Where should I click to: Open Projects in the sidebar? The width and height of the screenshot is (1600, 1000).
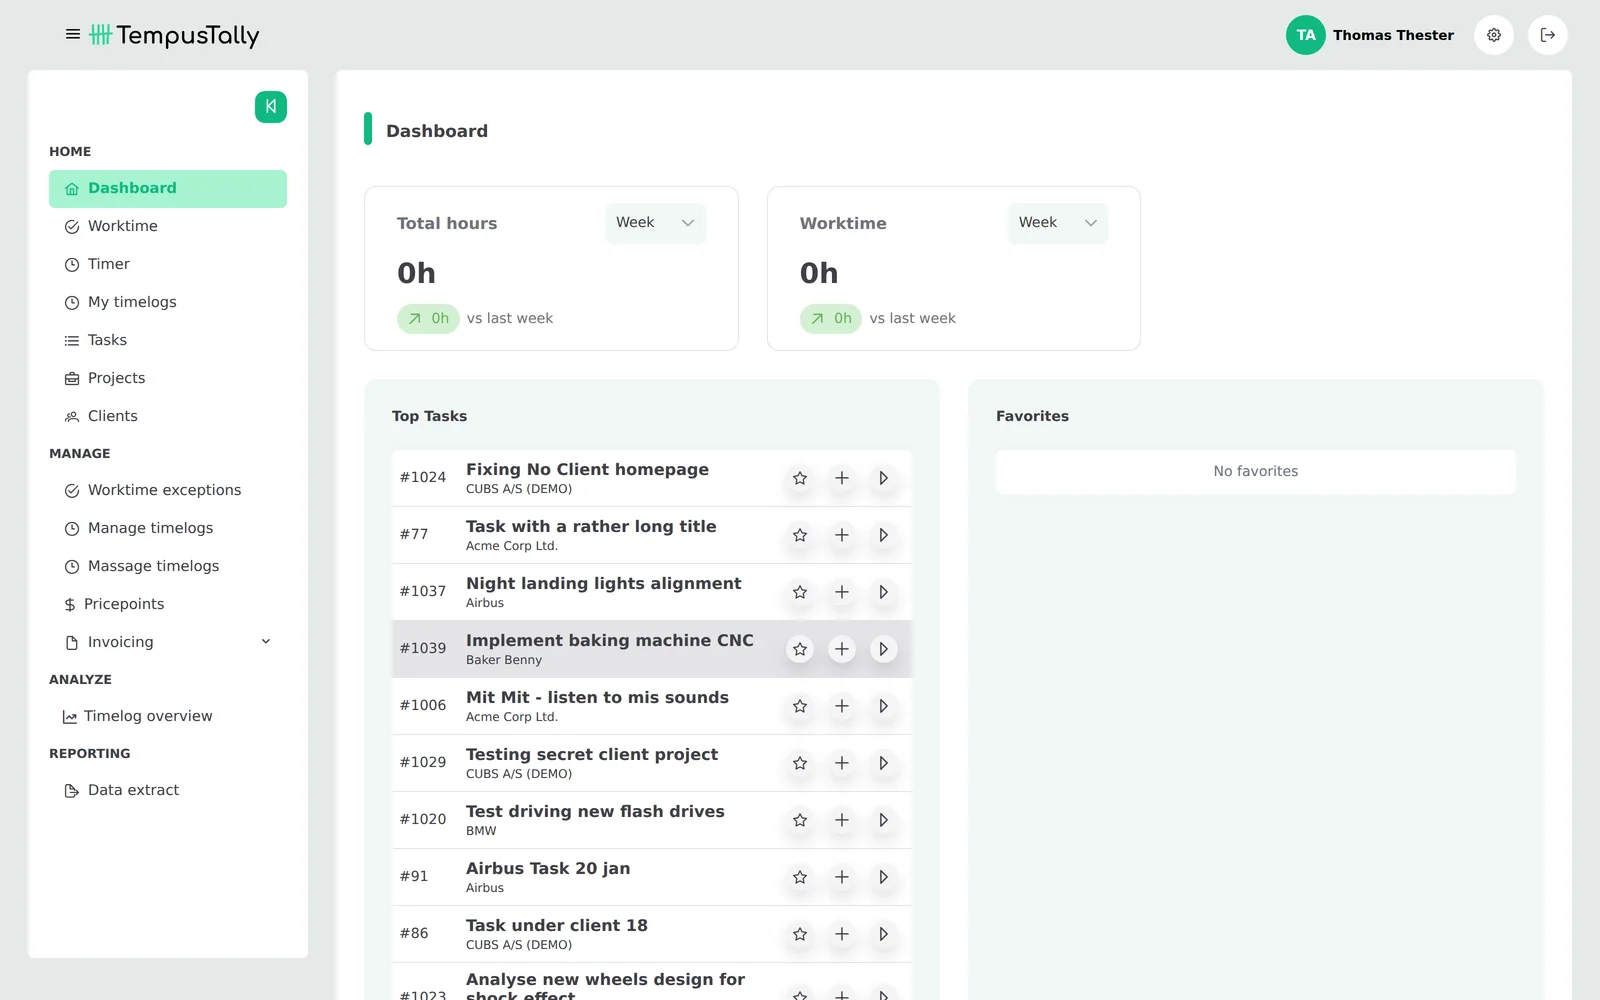tap(168, 378)
